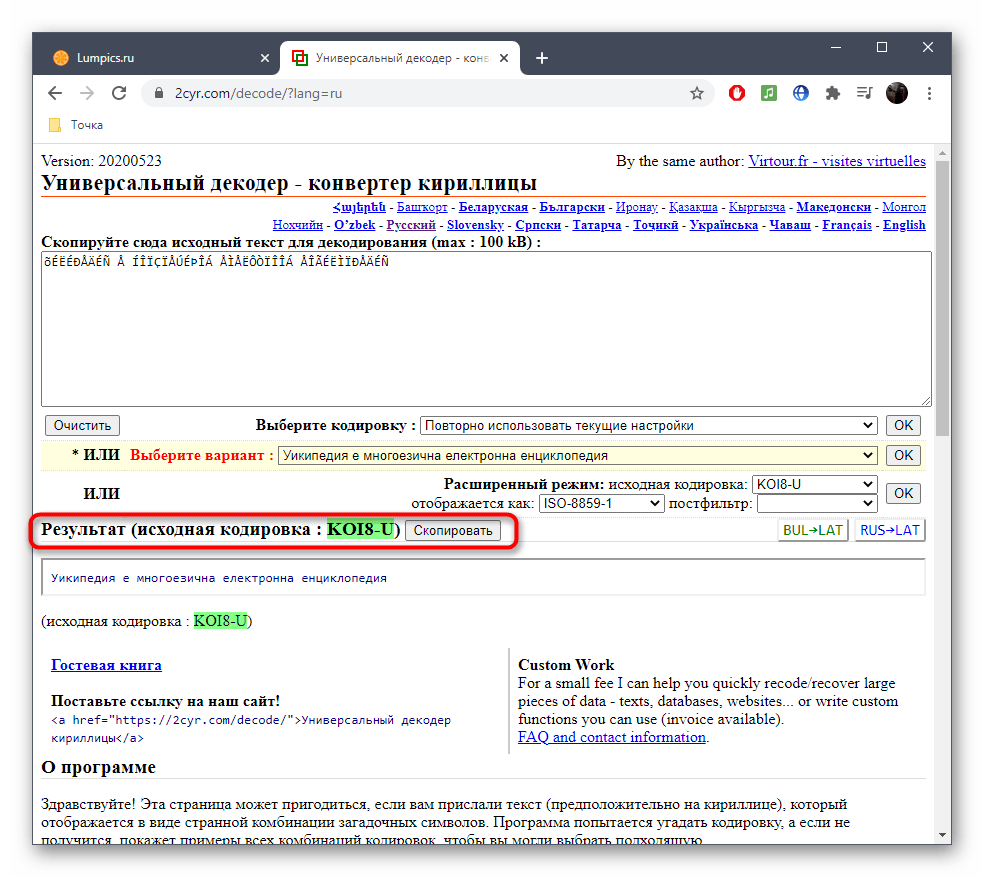Switch language to Нохчийн

(x=297, y=225)
